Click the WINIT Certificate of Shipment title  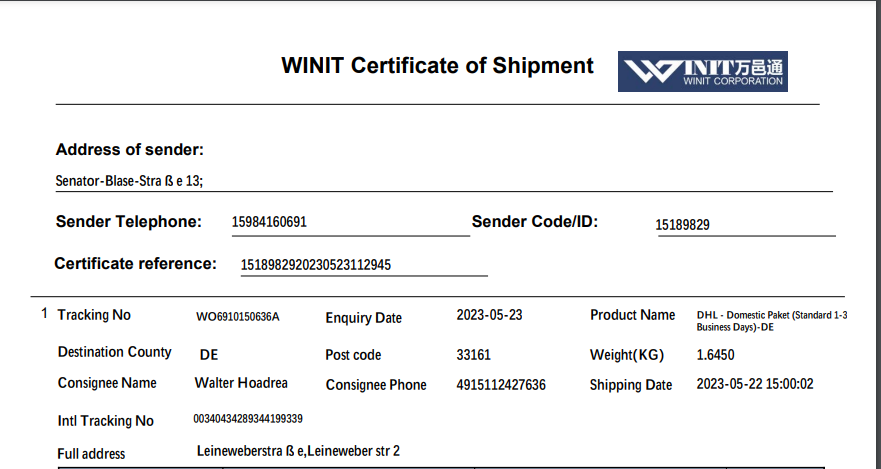(x=437, y=66)
